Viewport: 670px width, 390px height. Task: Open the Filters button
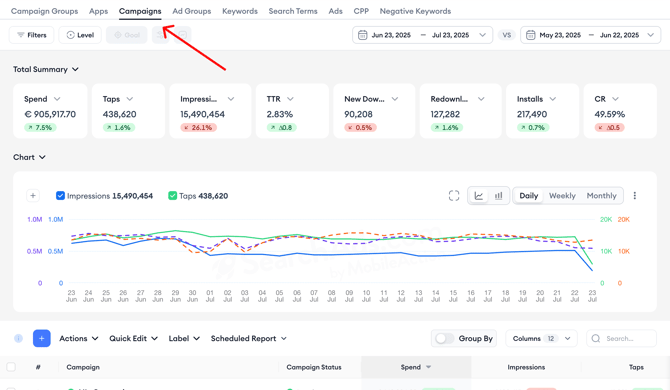pos(32,35)
